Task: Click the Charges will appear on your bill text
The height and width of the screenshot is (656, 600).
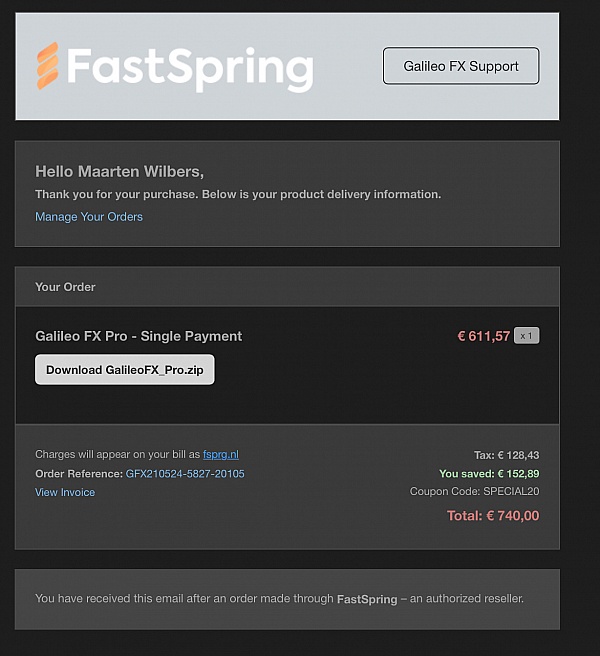Action: point(117,454)
